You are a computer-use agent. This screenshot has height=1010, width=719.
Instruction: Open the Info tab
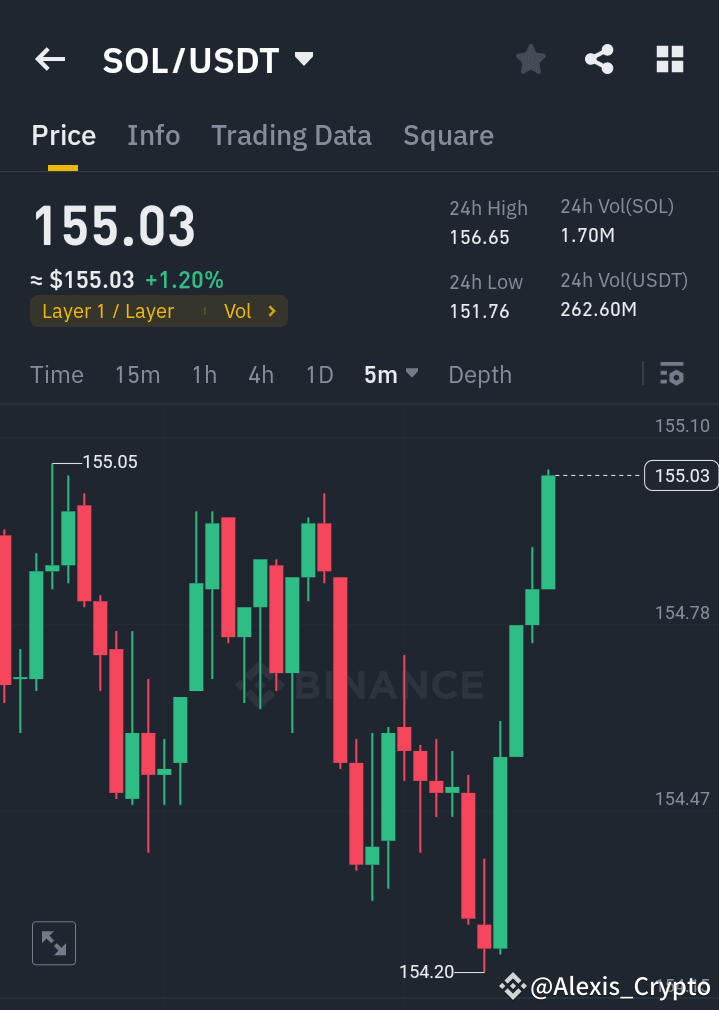[153, 135]
